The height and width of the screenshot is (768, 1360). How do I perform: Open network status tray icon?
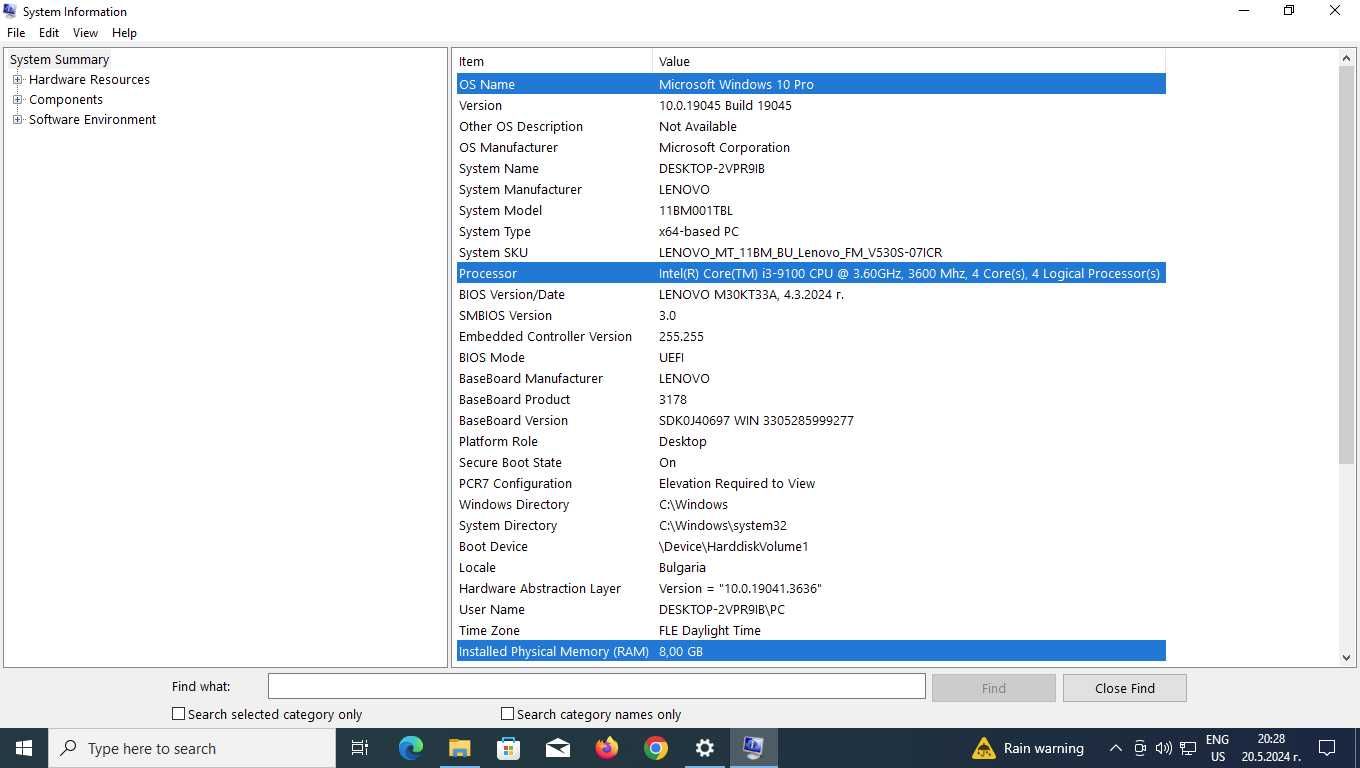click(x=1188, y=748)
